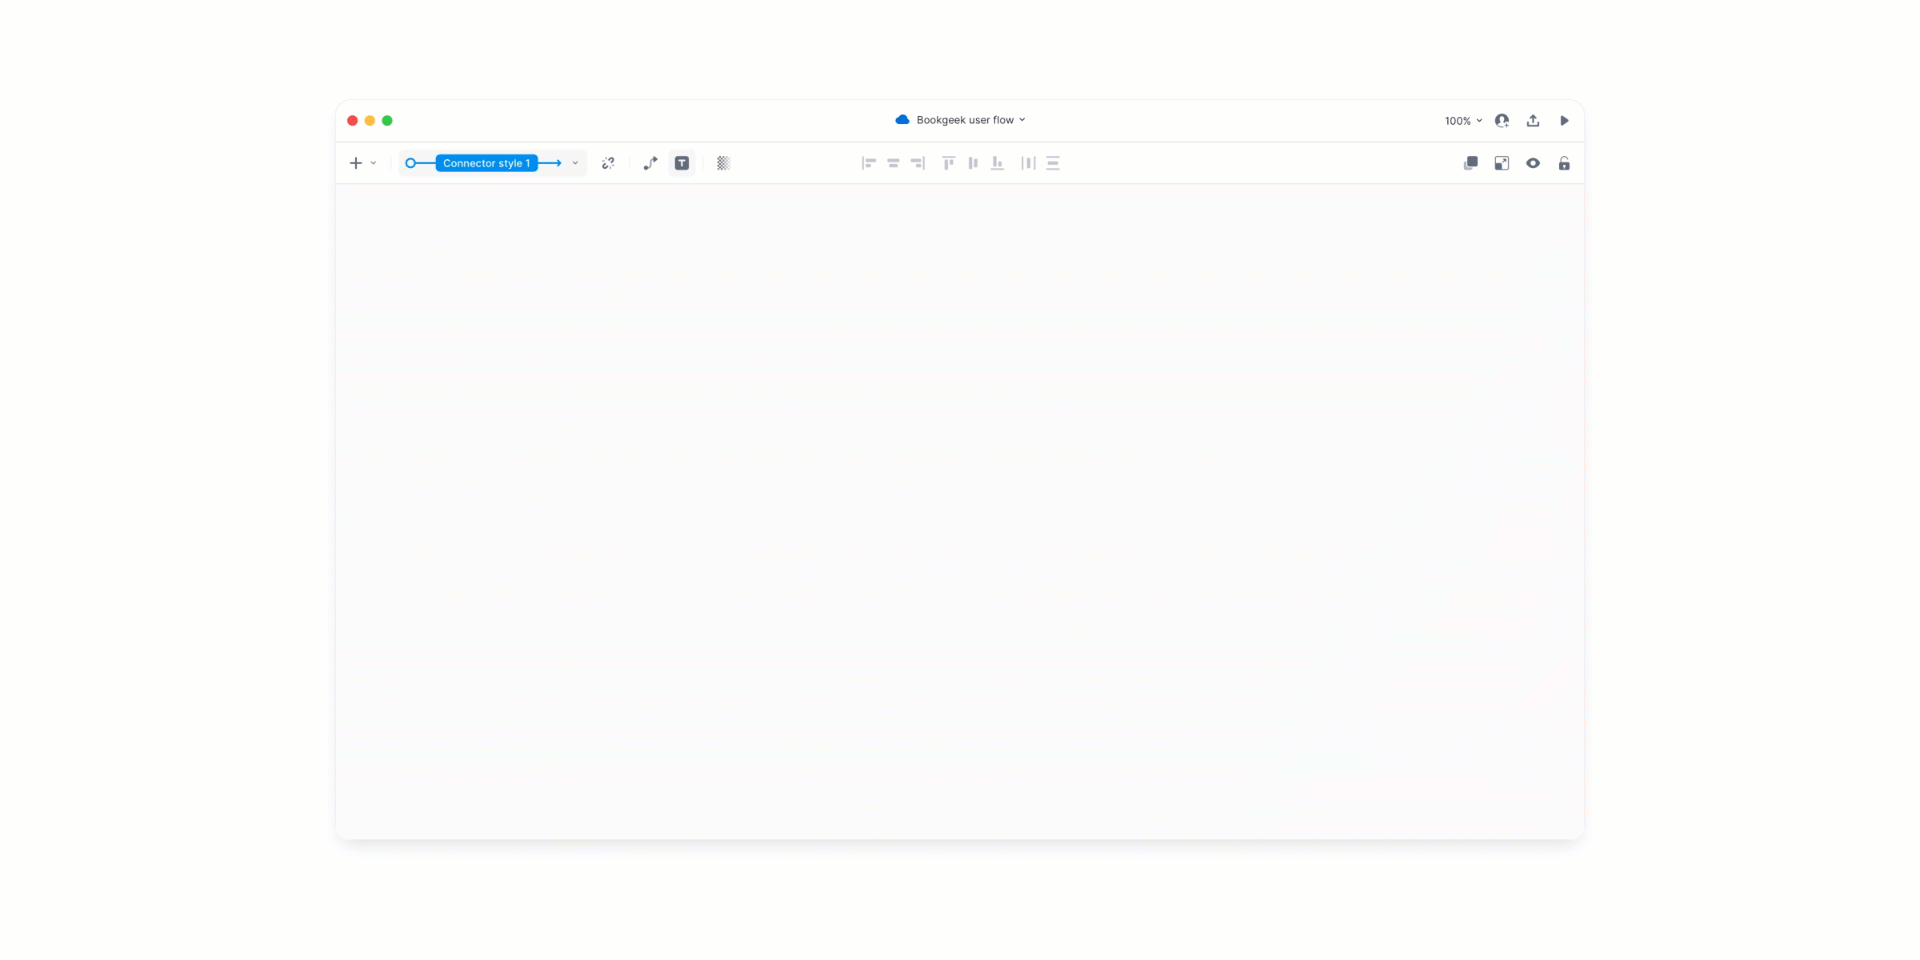Expand the arrow beside the plus icon

coord(373,163)
